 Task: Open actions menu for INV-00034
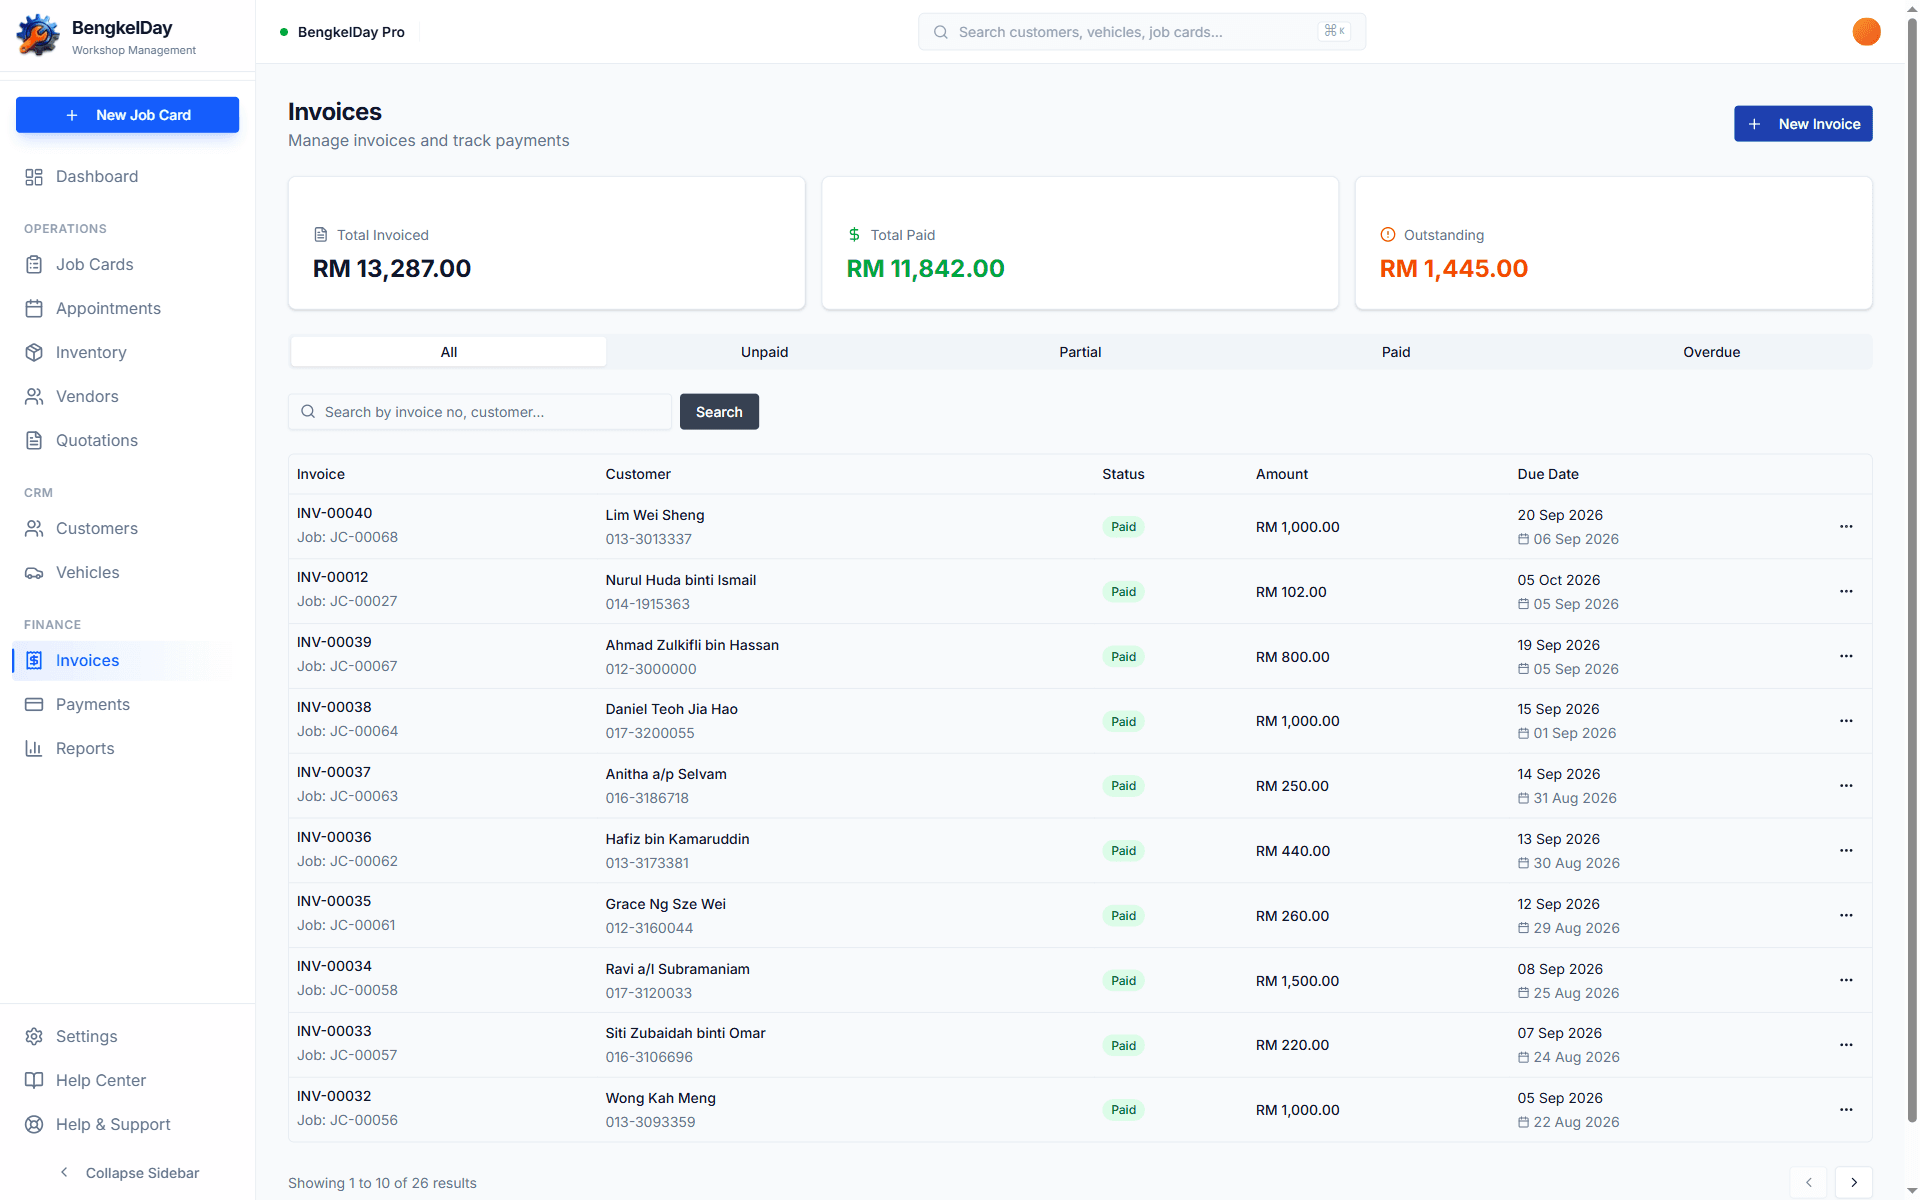point(1846,981)
